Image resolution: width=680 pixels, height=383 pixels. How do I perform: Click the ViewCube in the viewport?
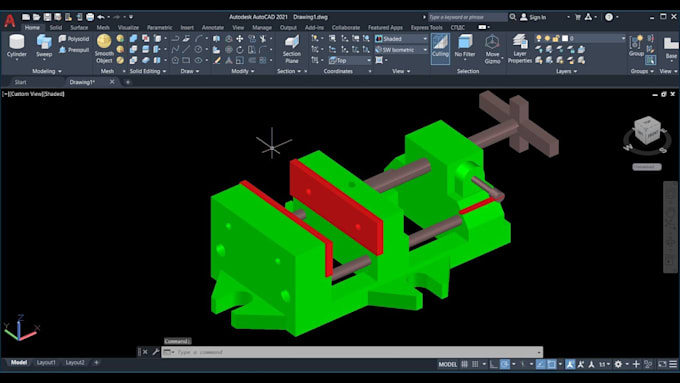[x=647, y=129]
